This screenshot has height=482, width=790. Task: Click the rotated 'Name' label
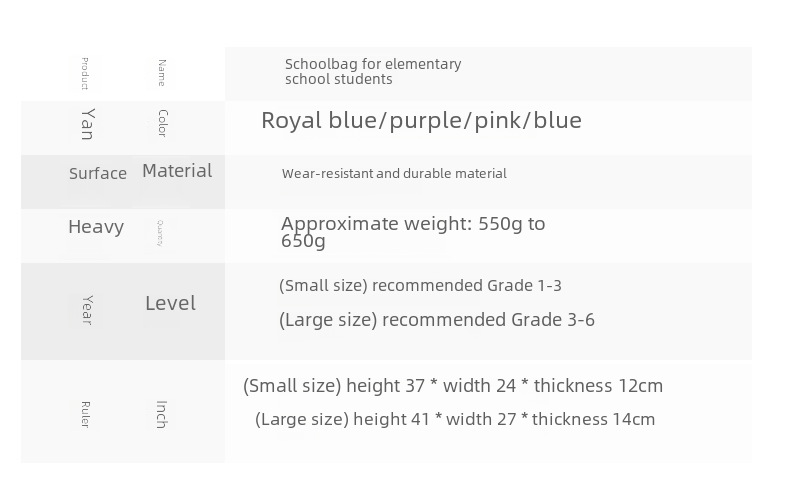point(161,73)
